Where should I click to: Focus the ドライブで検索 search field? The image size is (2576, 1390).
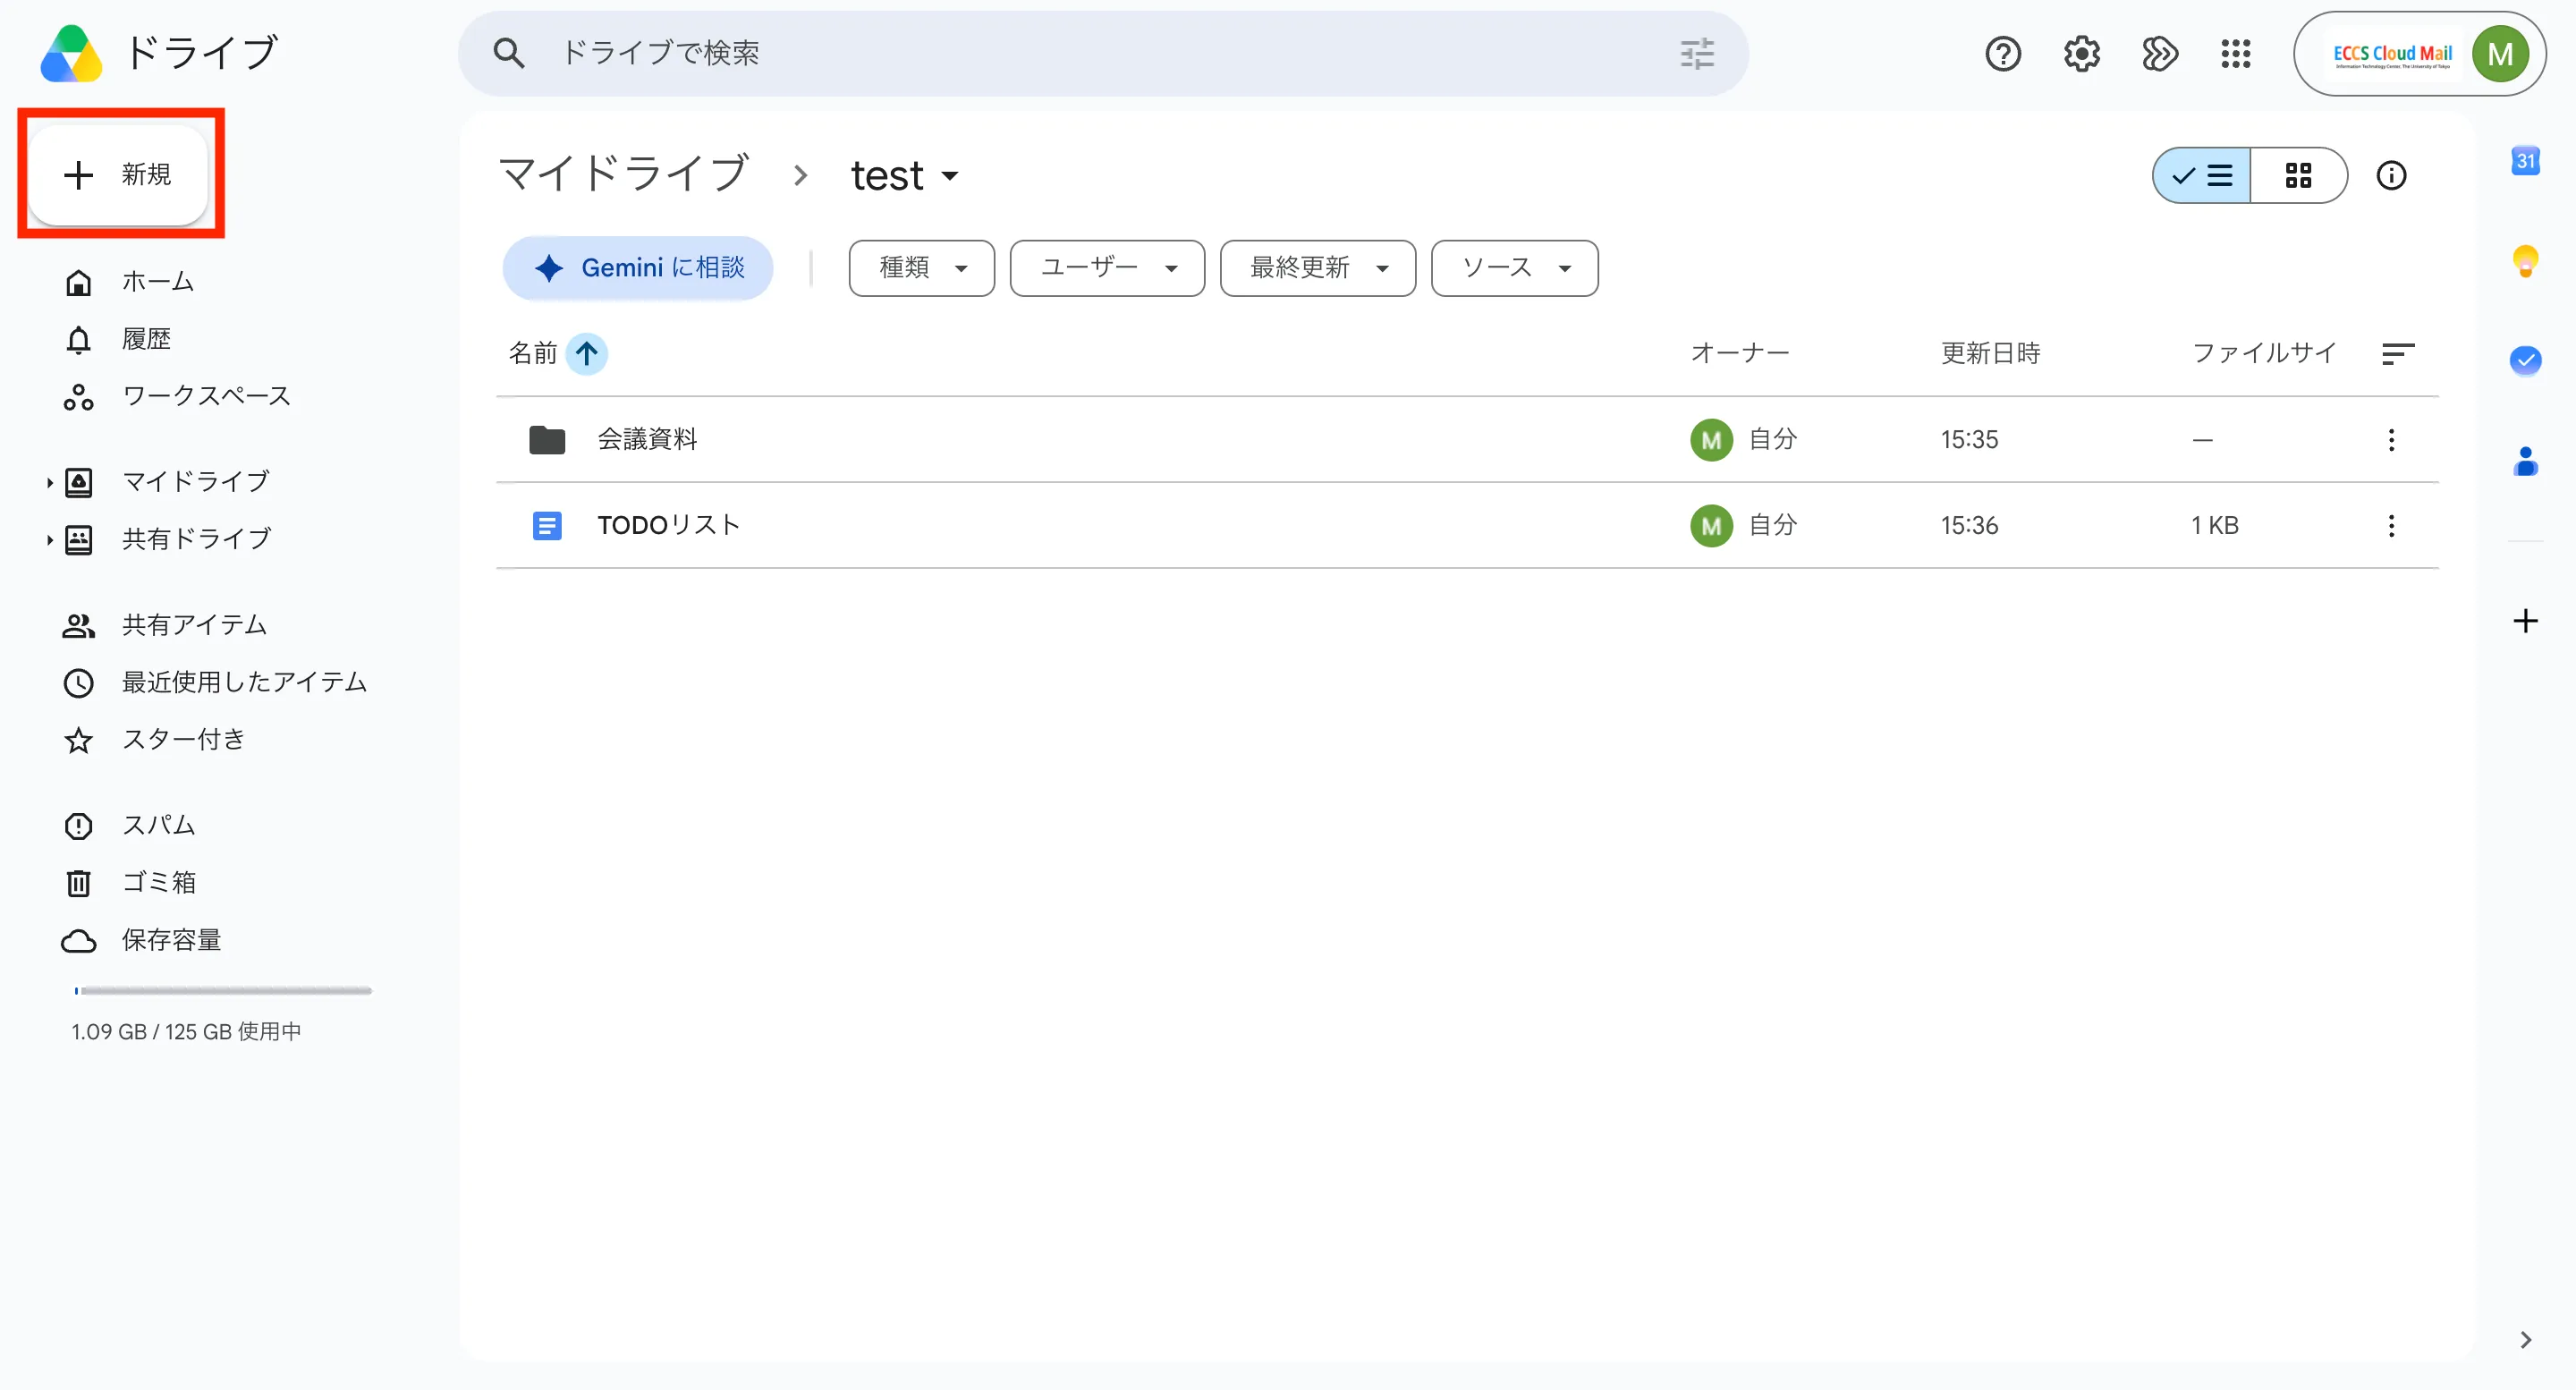pyautogui.click(x=1103, y=53)
